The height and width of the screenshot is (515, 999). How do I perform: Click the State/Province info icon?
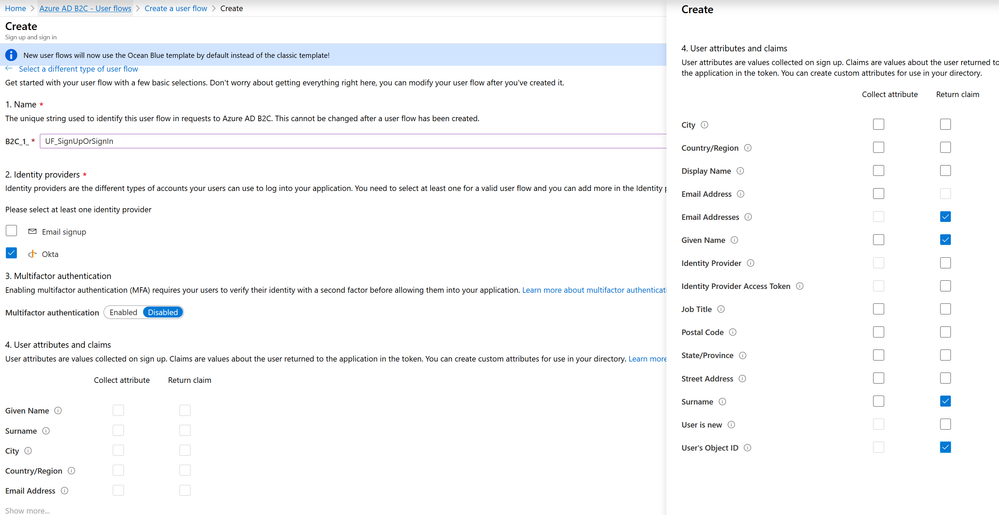point(743,355)
